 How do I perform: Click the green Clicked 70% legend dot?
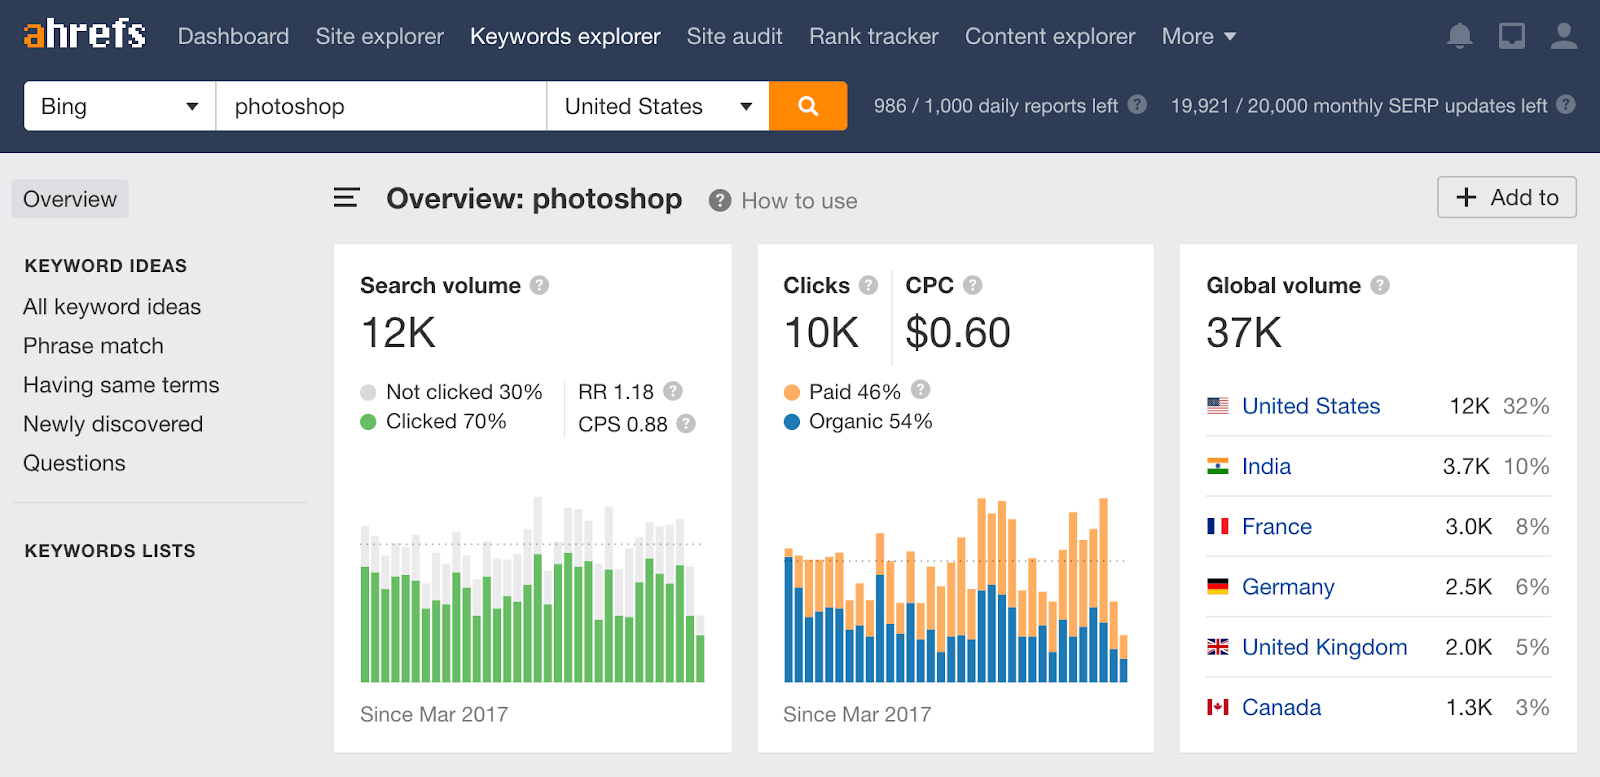tap(368, 422)
